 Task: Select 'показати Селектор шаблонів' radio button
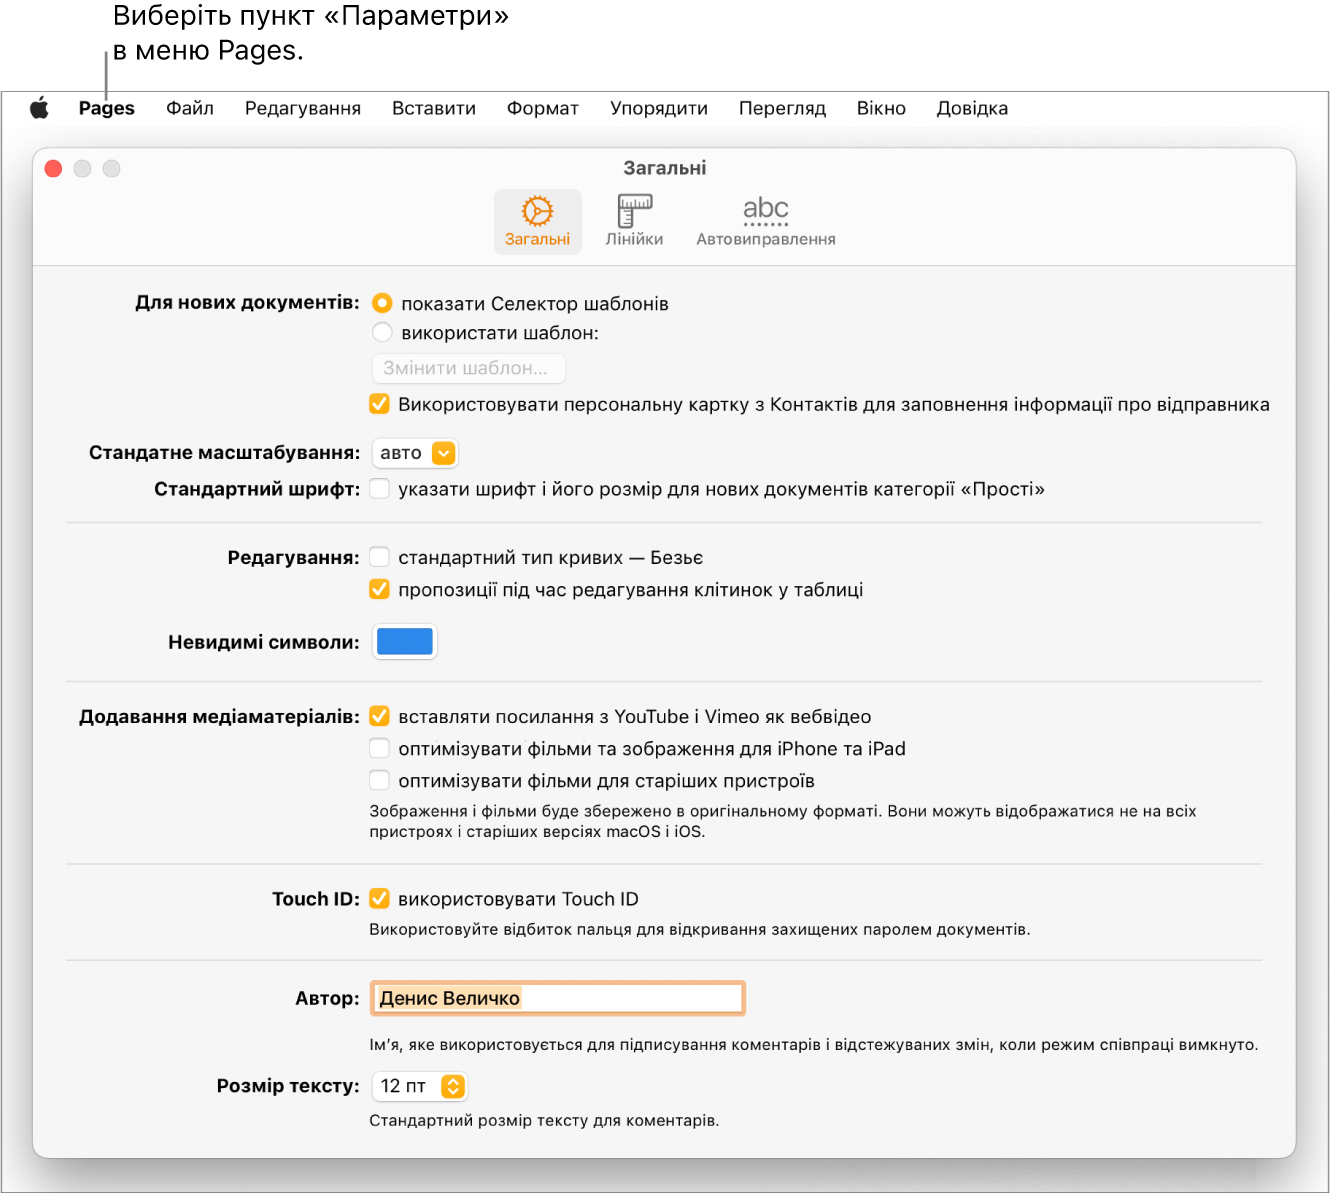pos(382,303)
